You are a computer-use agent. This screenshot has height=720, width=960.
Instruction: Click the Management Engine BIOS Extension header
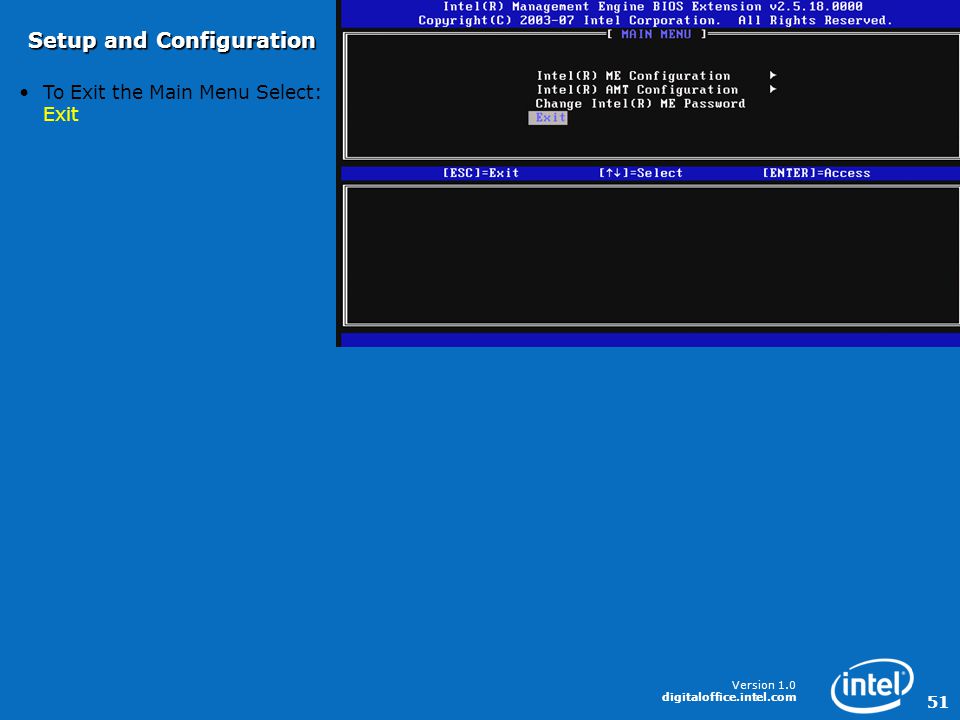[653, 7]
